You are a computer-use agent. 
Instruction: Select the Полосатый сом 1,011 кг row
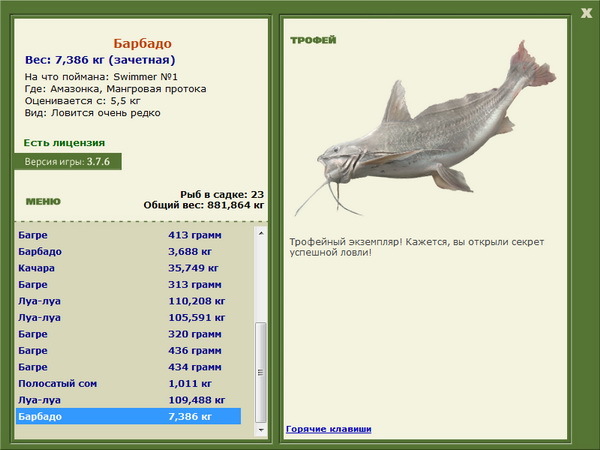tap(129, 383)
